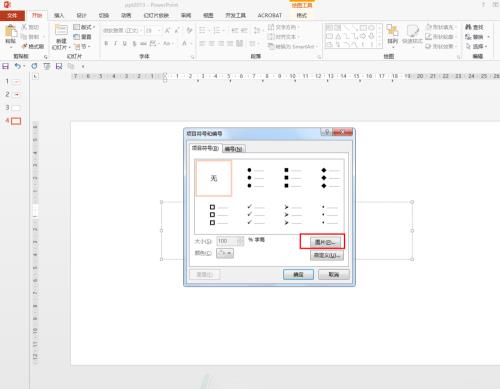Click the Picture button in dialog
The width and height of the screenshot is (500, 389).
[326, 242]
